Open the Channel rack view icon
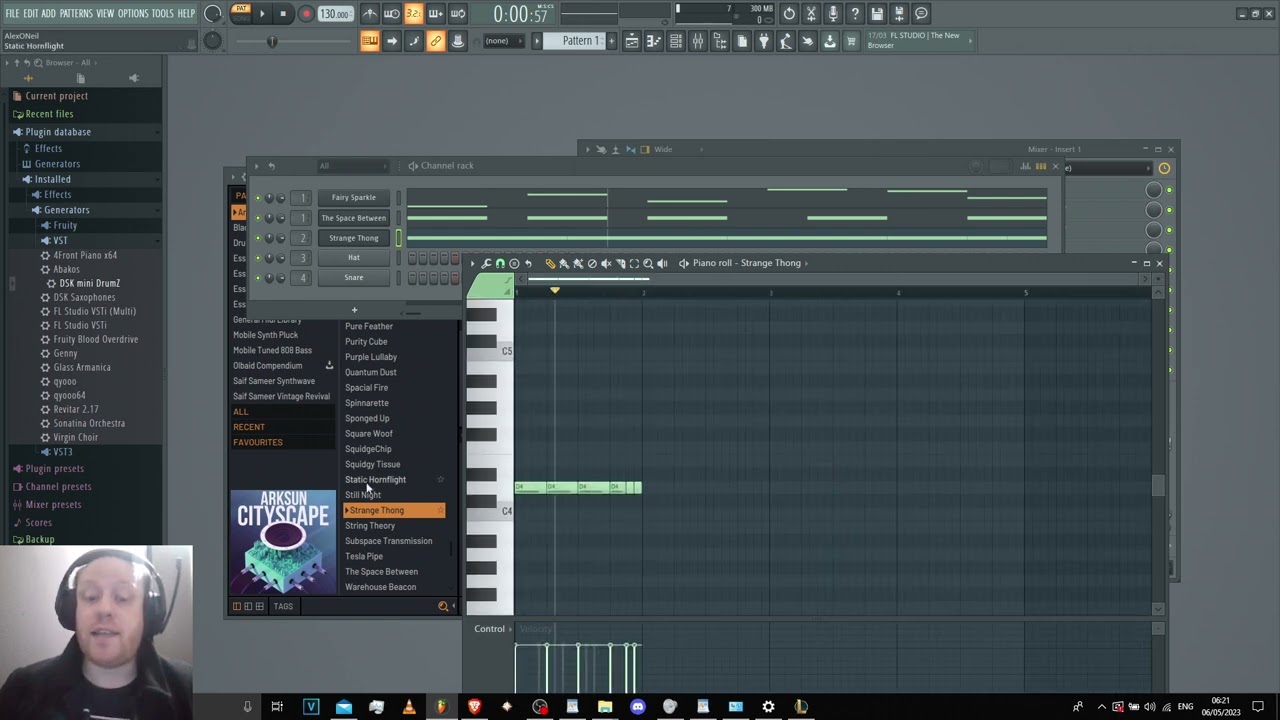 [x=675, y=41]
